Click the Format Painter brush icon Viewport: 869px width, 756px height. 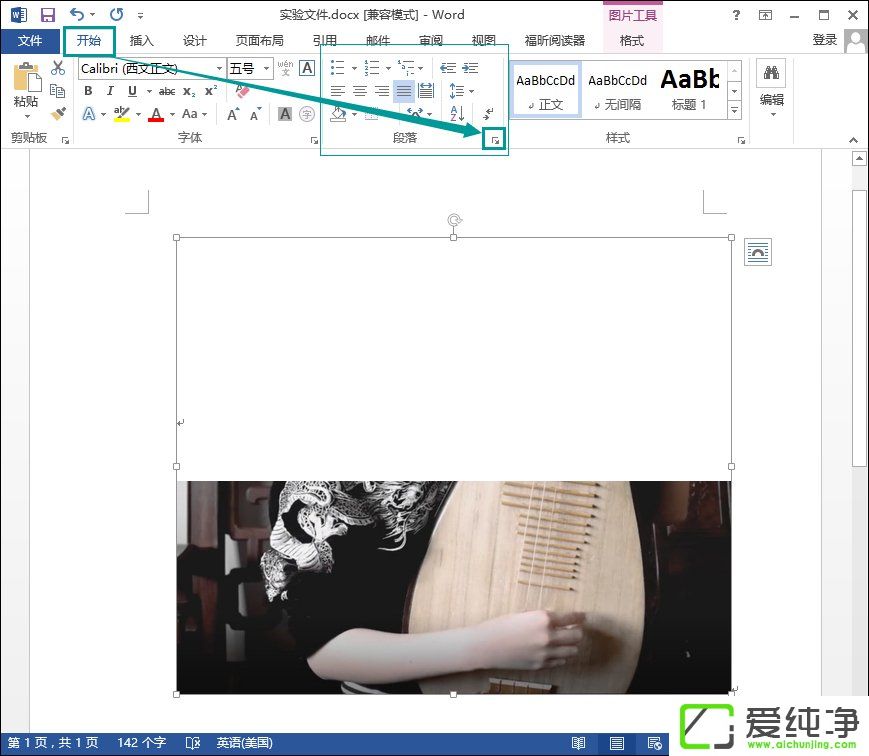(x=58, y=114)
